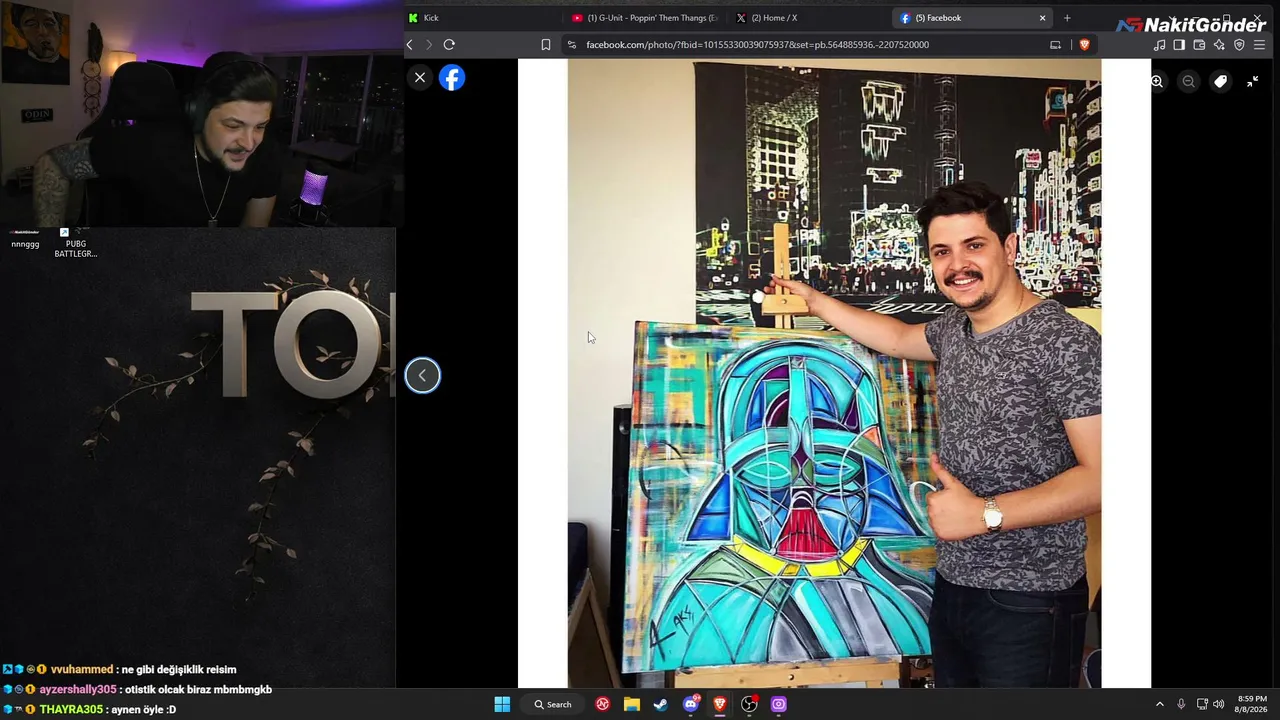The height and width of the screenshot is (720, 1280).
Task: Click the Facebook logo in photo viewer
Action: coord(452,77)
